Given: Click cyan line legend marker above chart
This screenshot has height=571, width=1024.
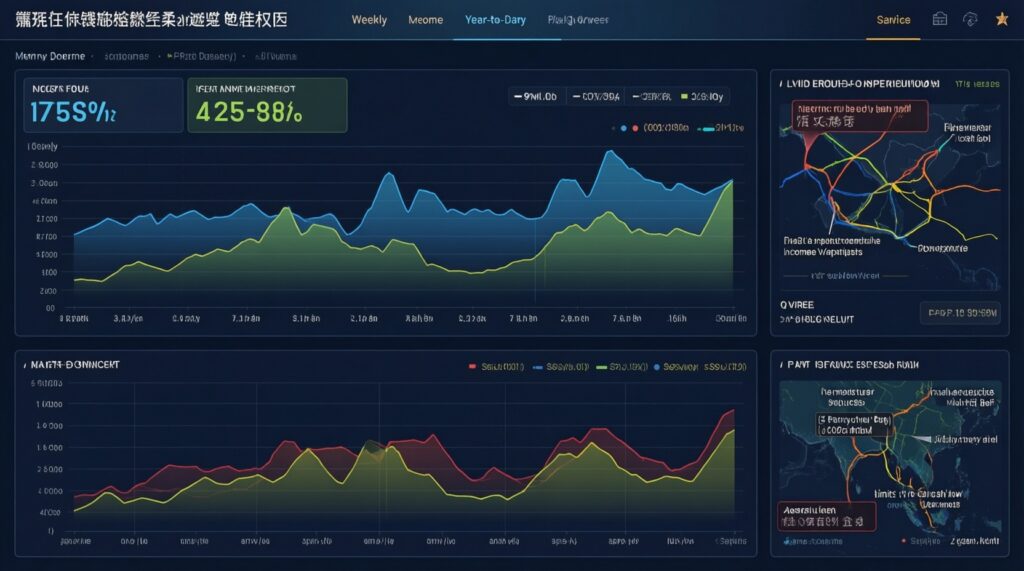Looking at the screenshot, I should [706, 128].
